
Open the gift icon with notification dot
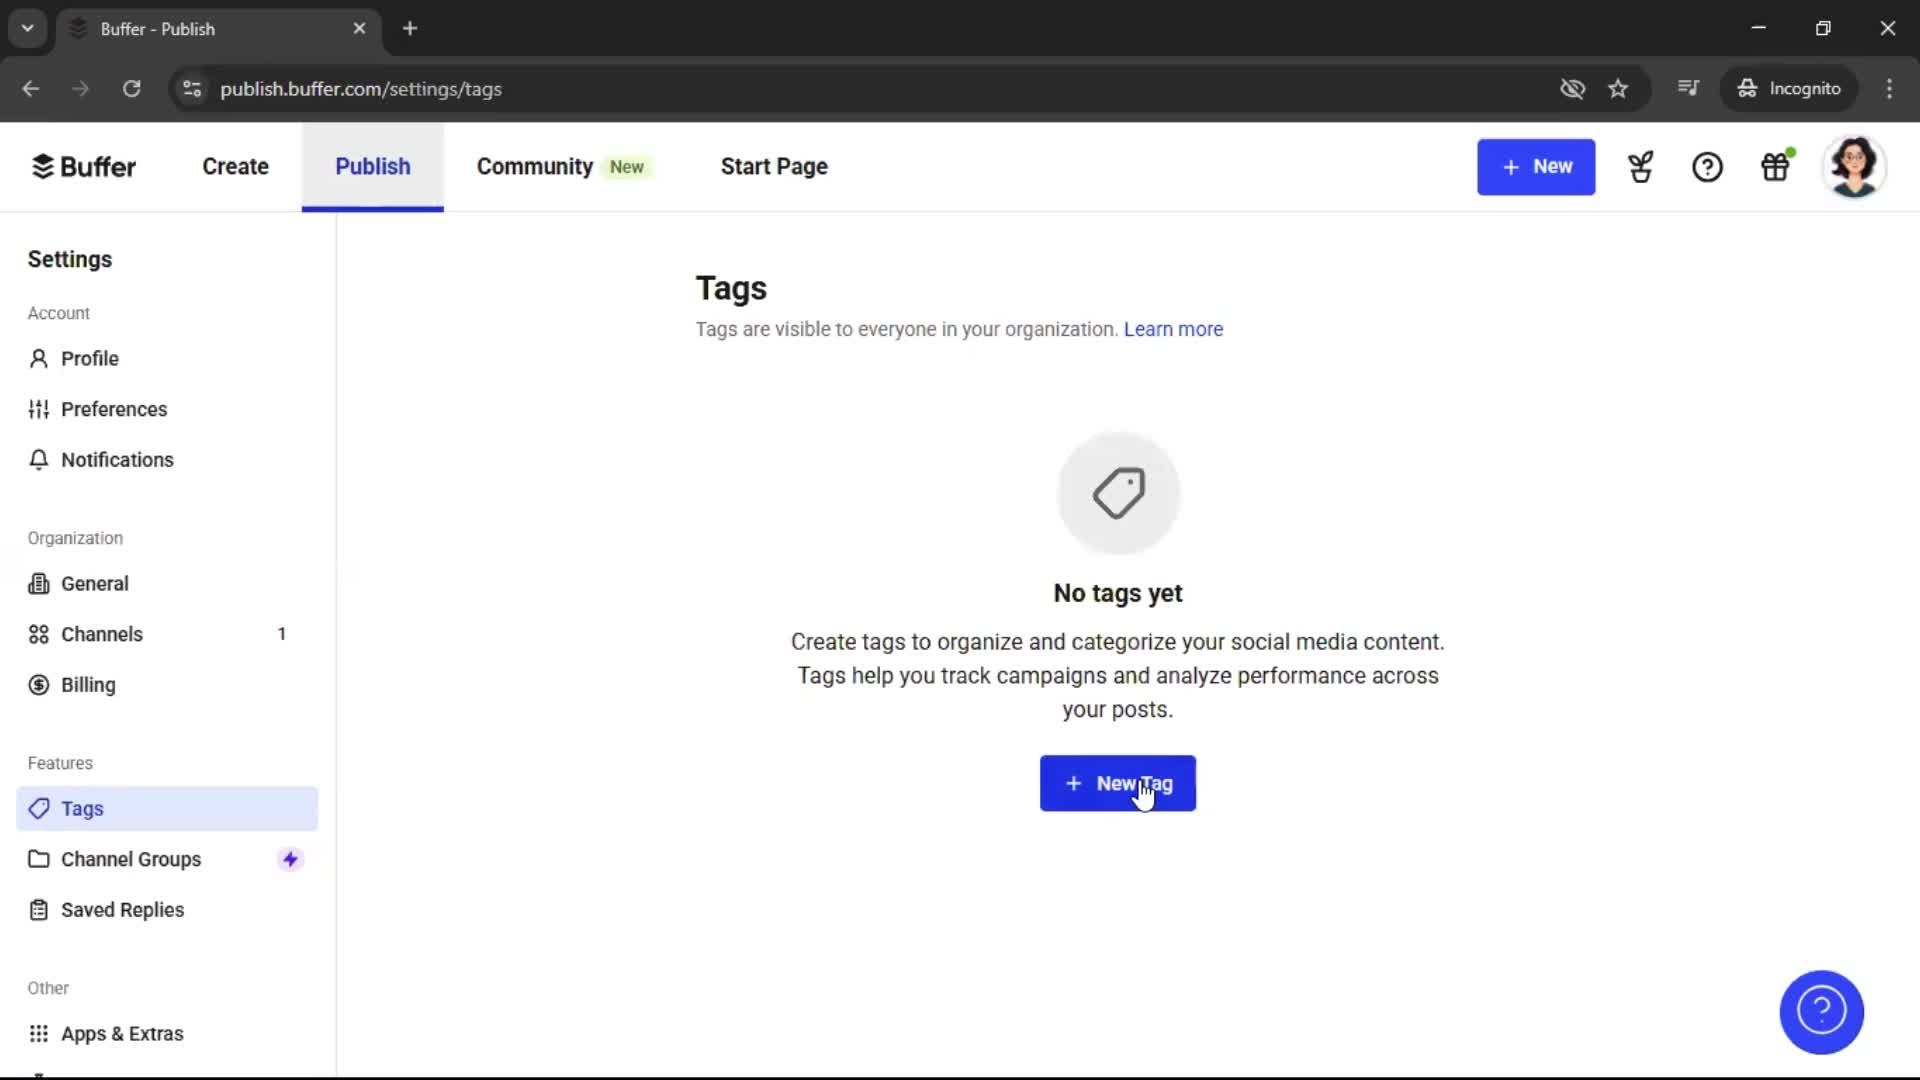click(x=1776, y=167)
